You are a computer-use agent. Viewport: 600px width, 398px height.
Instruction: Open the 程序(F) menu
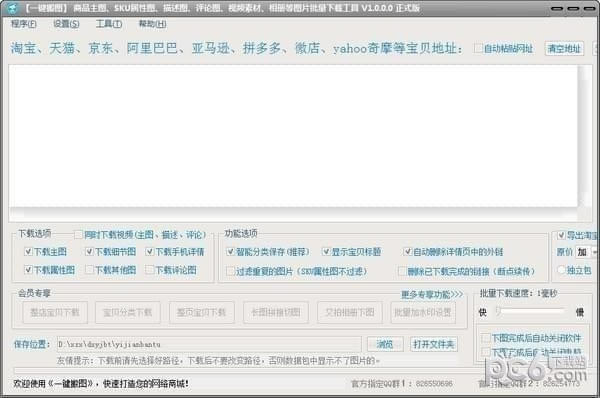coord(24,24)
